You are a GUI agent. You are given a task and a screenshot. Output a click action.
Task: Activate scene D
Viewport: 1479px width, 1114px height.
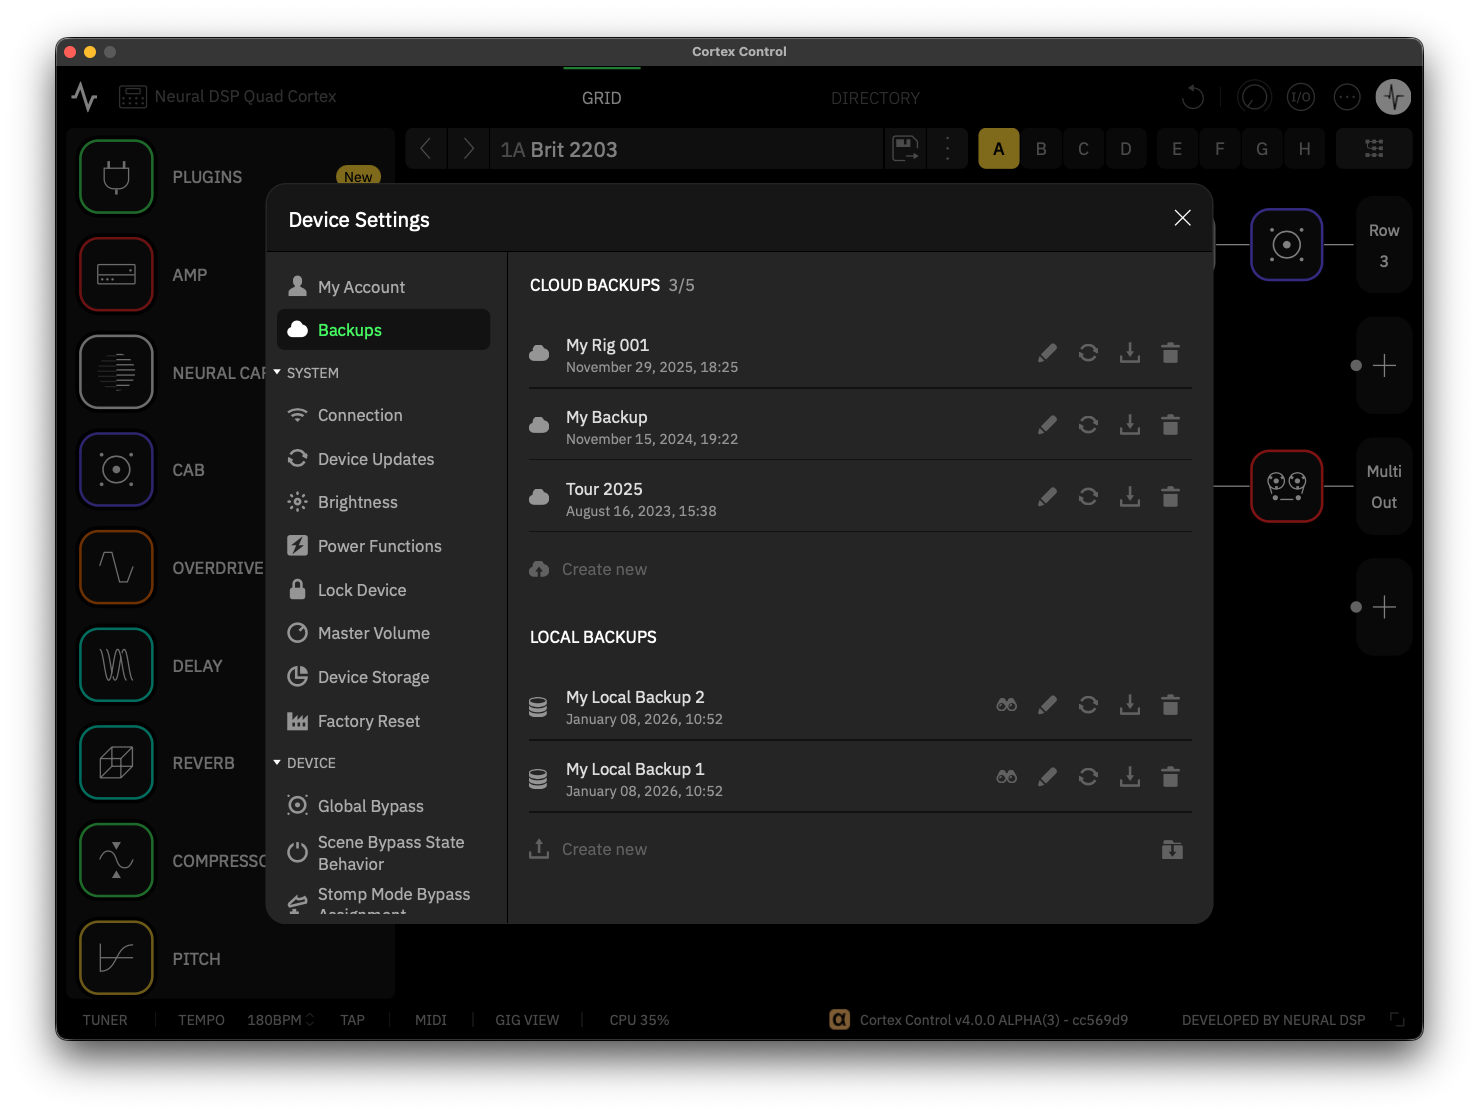(x=1125, y=148)
